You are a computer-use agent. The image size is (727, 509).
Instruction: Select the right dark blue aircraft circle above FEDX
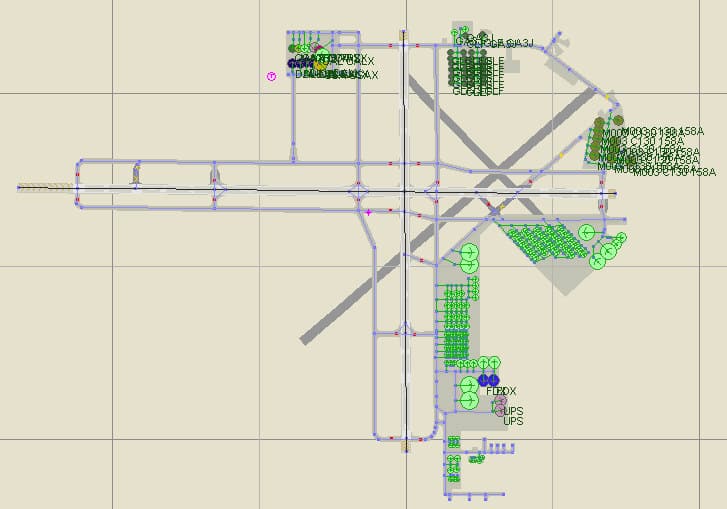pos(494,381)
